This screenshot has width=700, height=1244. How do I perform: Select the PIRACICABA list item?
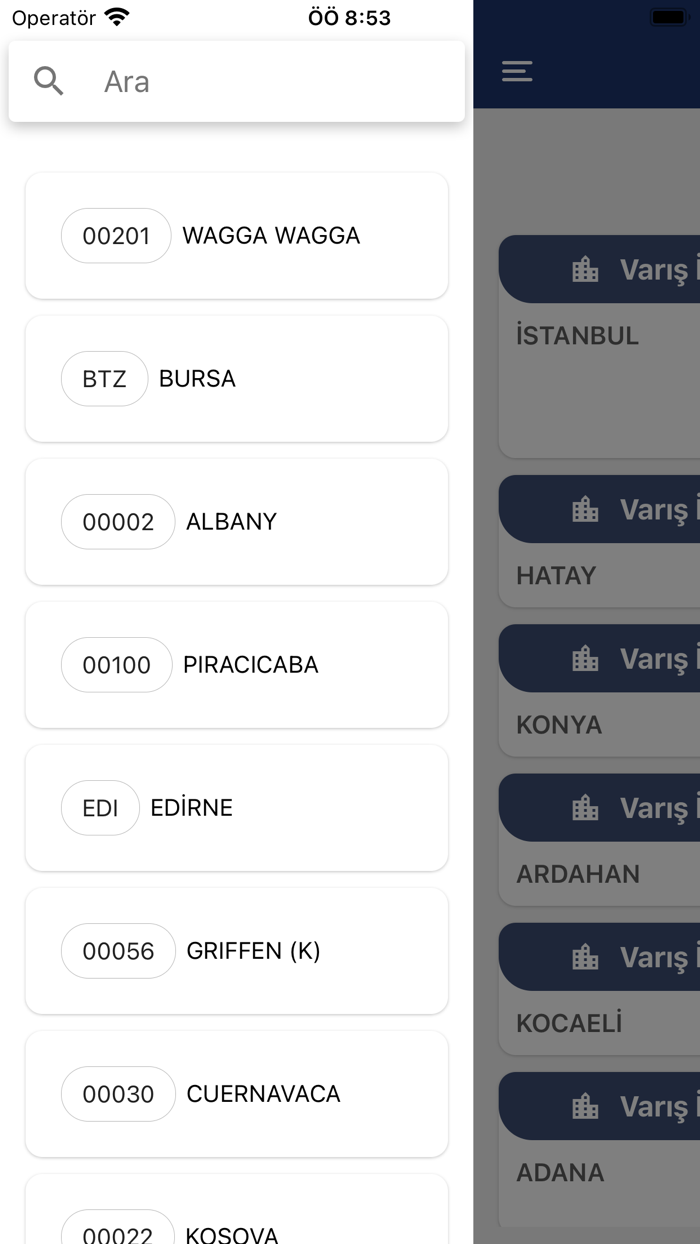[236, 664]
